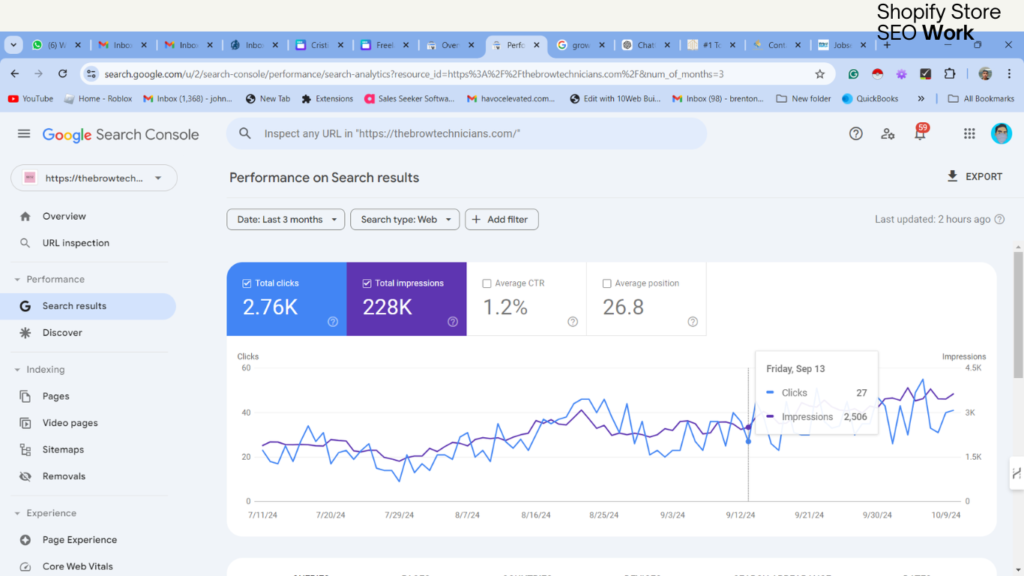Open the All Bookmarks folder
This screenshot has width=1024, height=576.
pos(981,99)
